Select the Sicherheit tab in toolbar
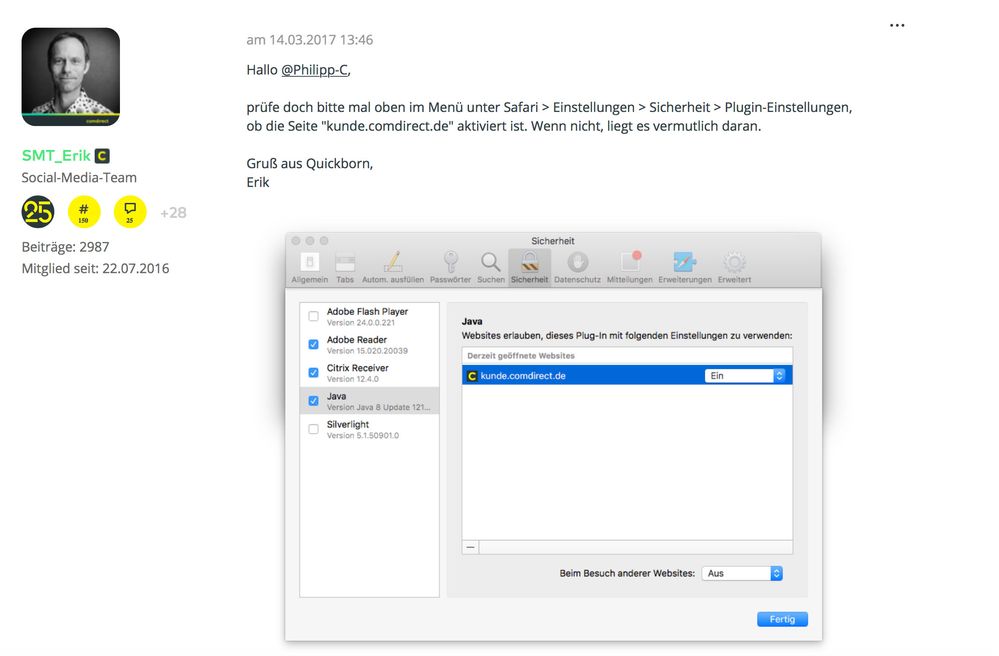Image resolution: width=999 pixels, height=656 pixels. [x=529, y=263]
